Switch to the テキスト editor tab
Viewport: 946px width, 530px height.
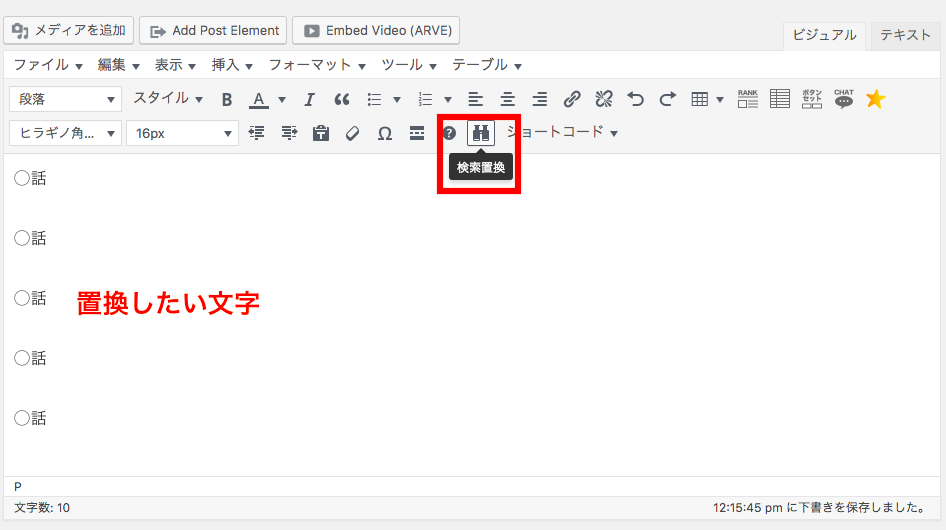point(905,35)
